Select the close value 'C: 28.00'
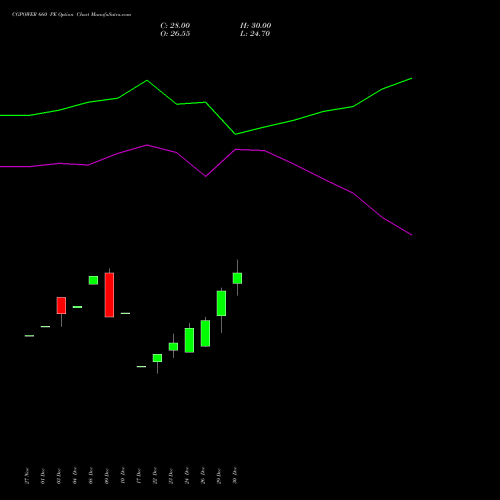This screenshot has width=500, height=500. pyautogui.click(x=175, y=26)
